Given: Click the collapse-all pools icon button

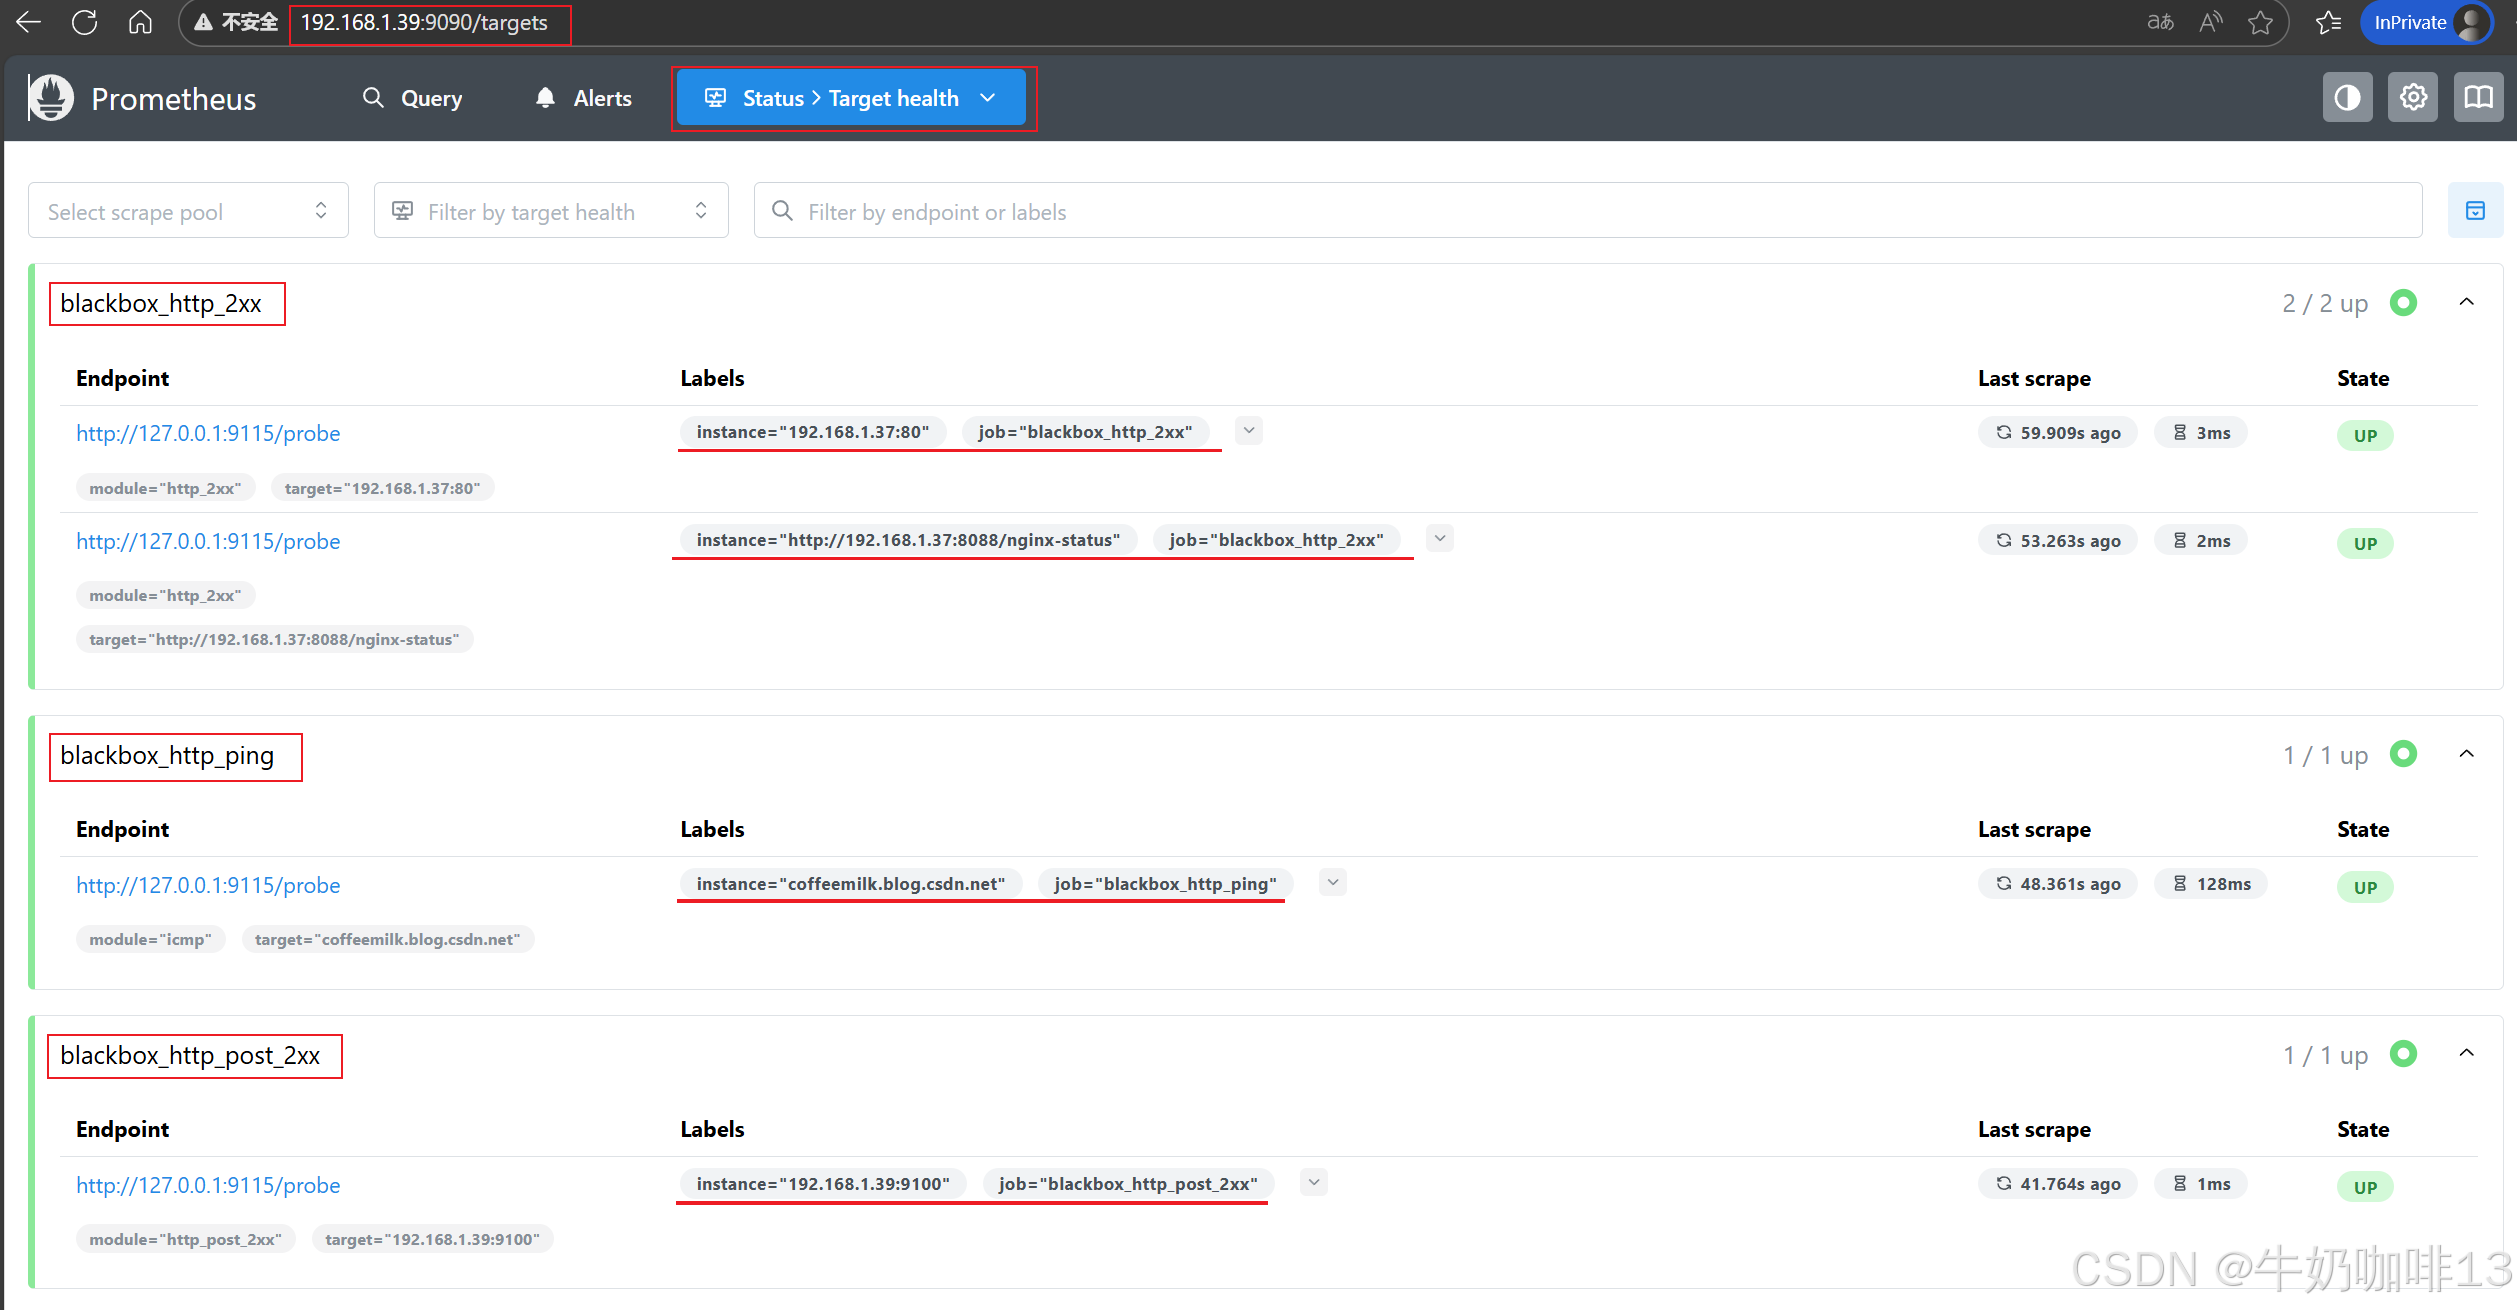Looking at the screenshot, I should 2475,211.
